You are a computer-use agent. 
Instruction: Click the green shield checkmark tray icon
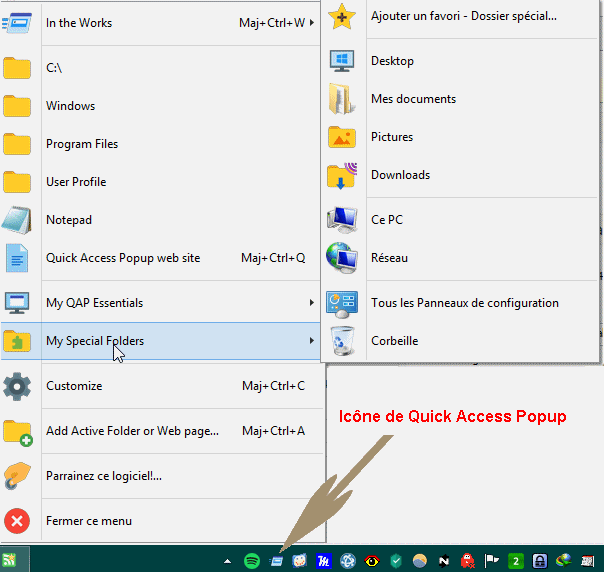click(x=396, y=561)
